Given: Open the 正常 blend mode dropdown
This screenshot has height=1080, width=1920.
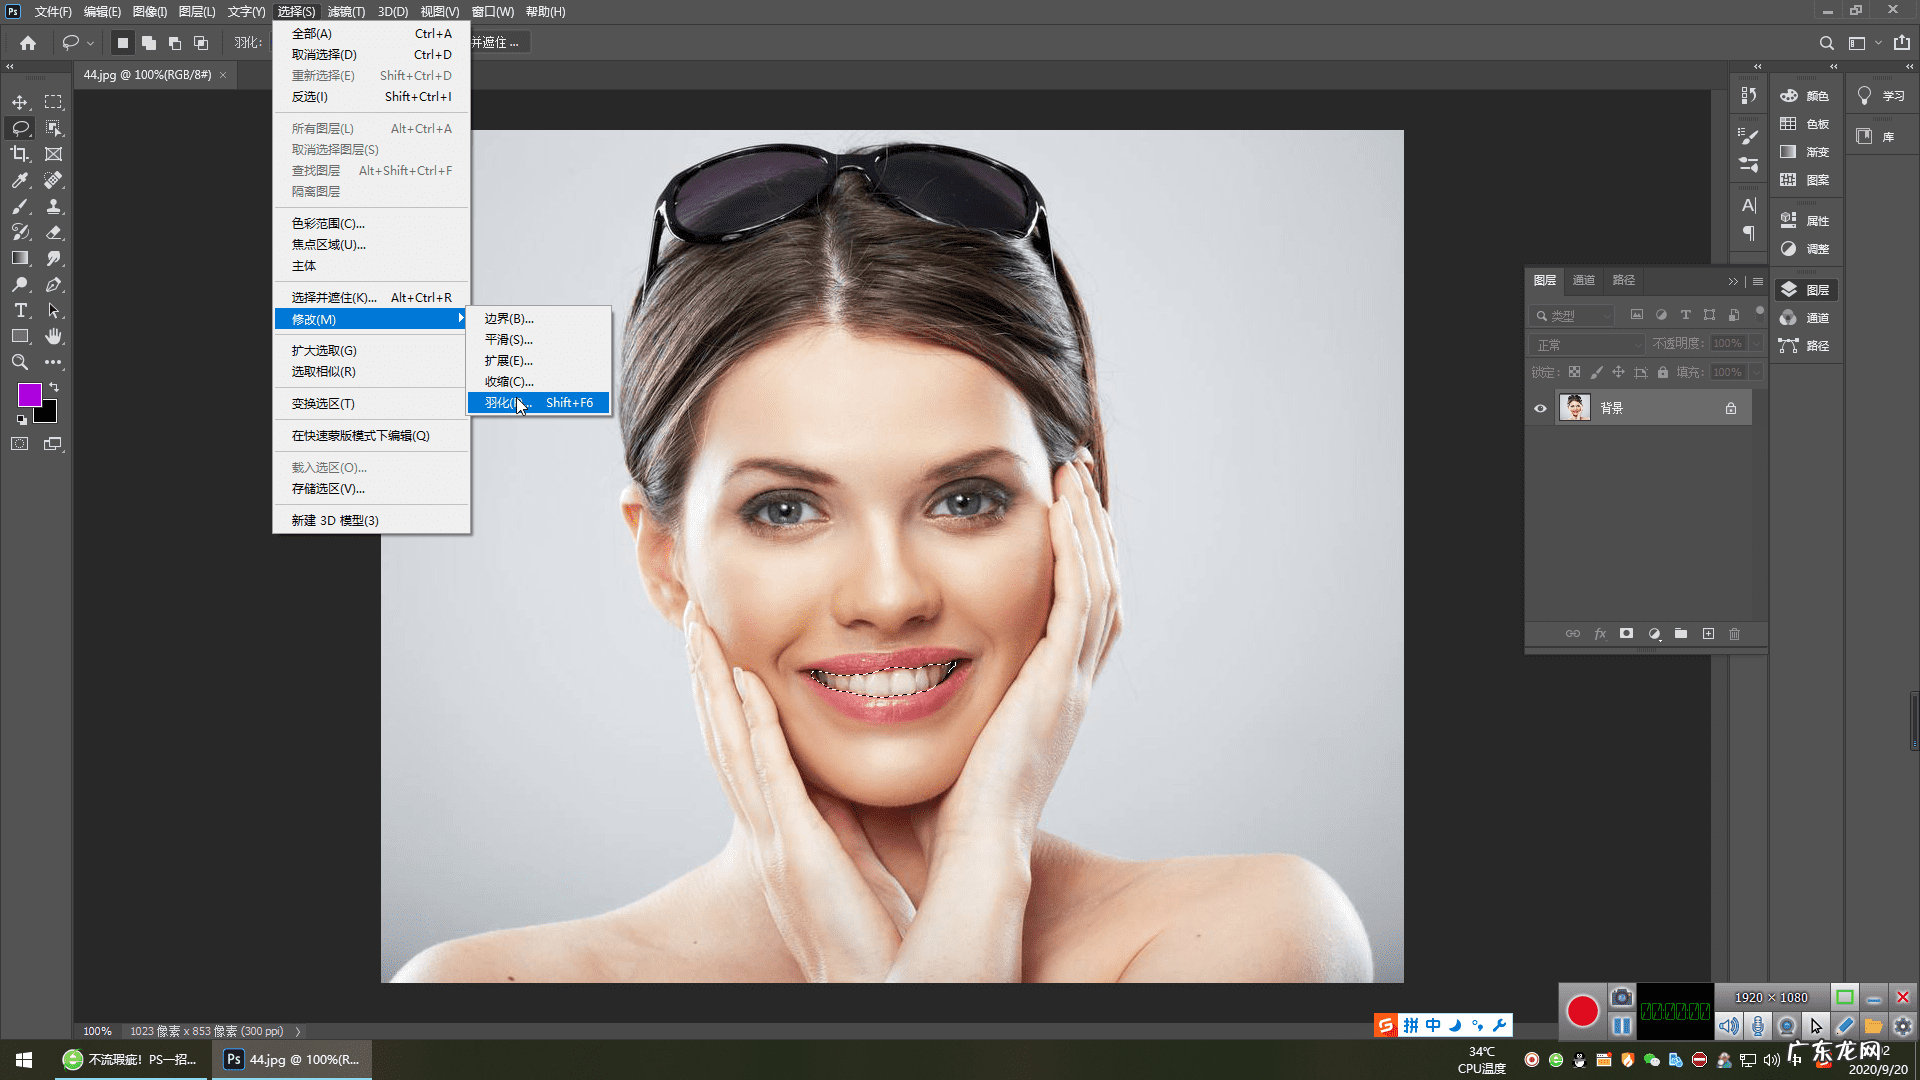Looking at the screenshot, I should point(1587,344).
